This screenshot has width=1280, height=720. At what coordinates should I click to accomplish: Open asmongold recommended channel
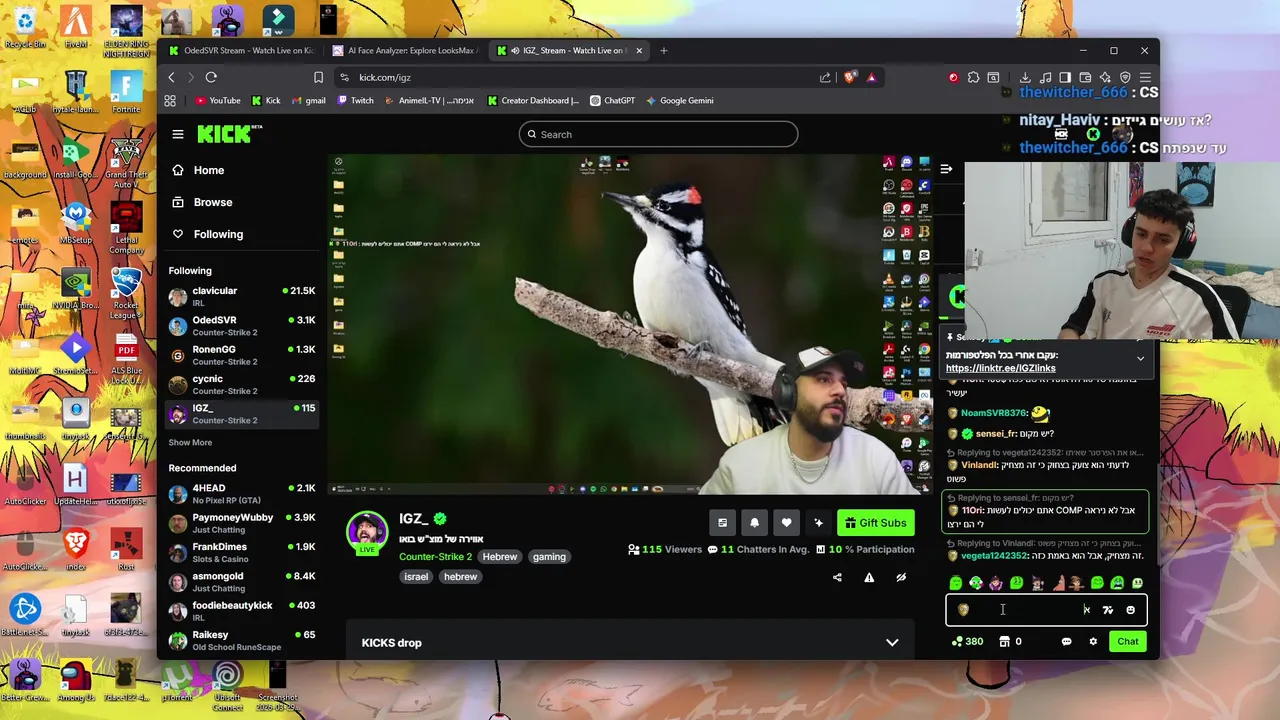[x=241, y=582]
